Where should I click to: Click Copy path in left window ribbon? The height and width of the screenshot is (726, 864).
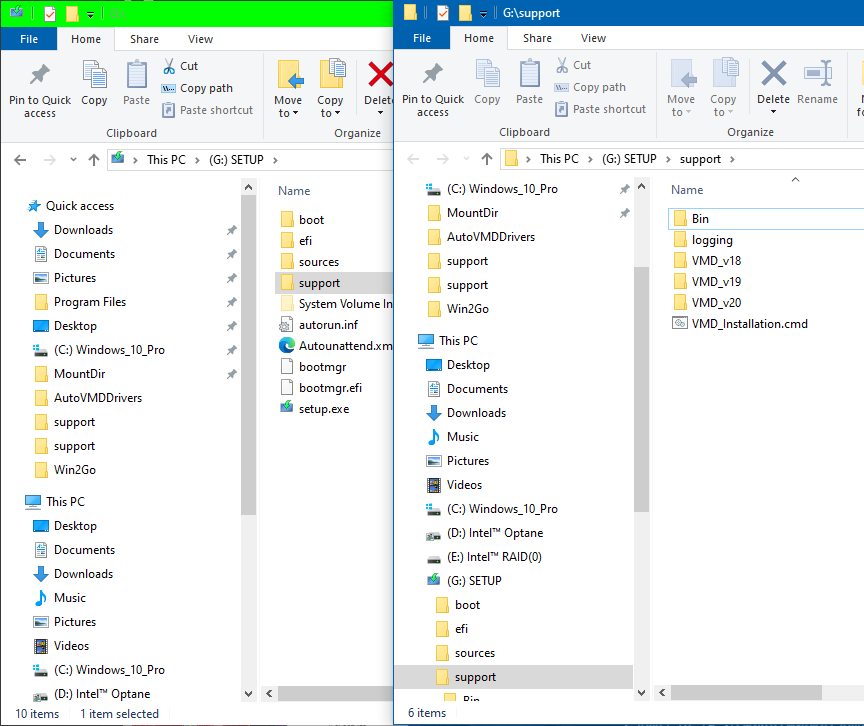coord(197,88)
